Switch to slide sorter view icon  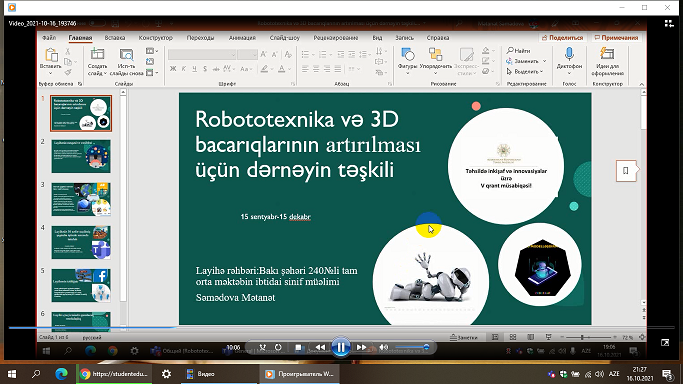click(513, 337)
